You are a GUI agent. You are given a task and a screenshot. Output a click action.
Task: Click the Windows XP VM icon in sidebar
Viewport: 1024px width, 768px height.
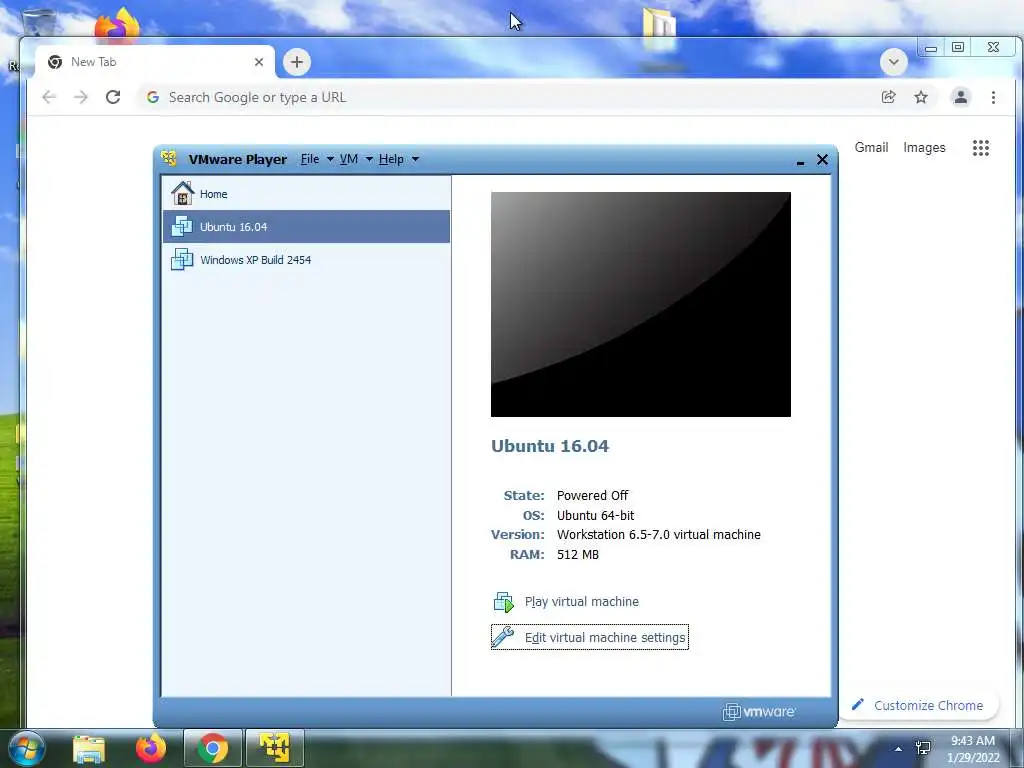(182, 259)
